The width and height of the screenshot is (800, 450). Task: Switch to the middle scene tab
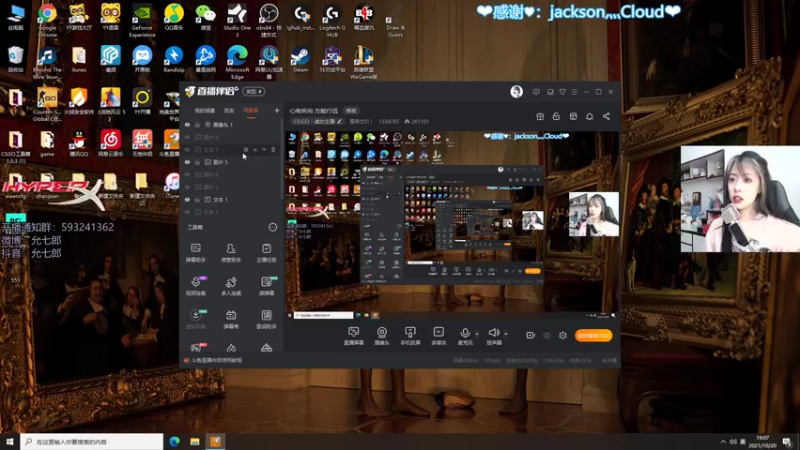(x=229, y=110)
